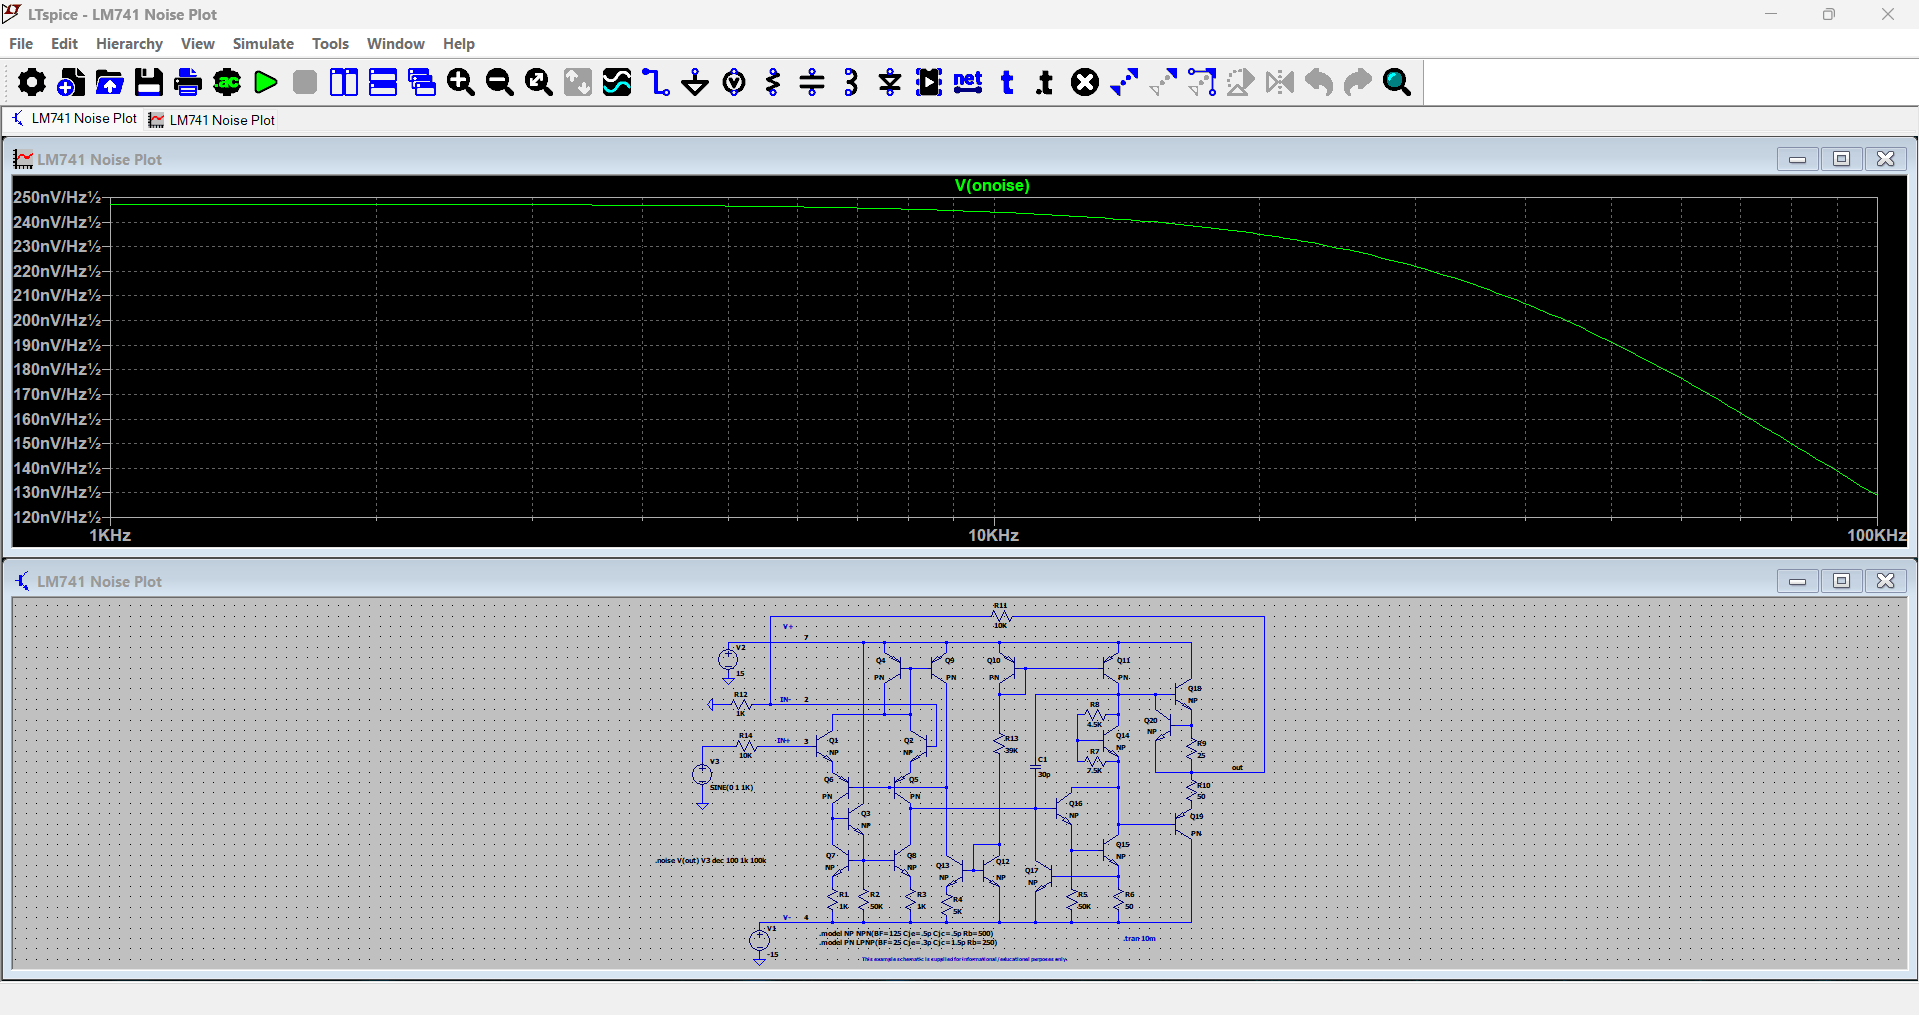Switch to the LM741 Noise Plot waveform tab
The height and width of the screenshot is (1015, 1919).
coord(212,120)
